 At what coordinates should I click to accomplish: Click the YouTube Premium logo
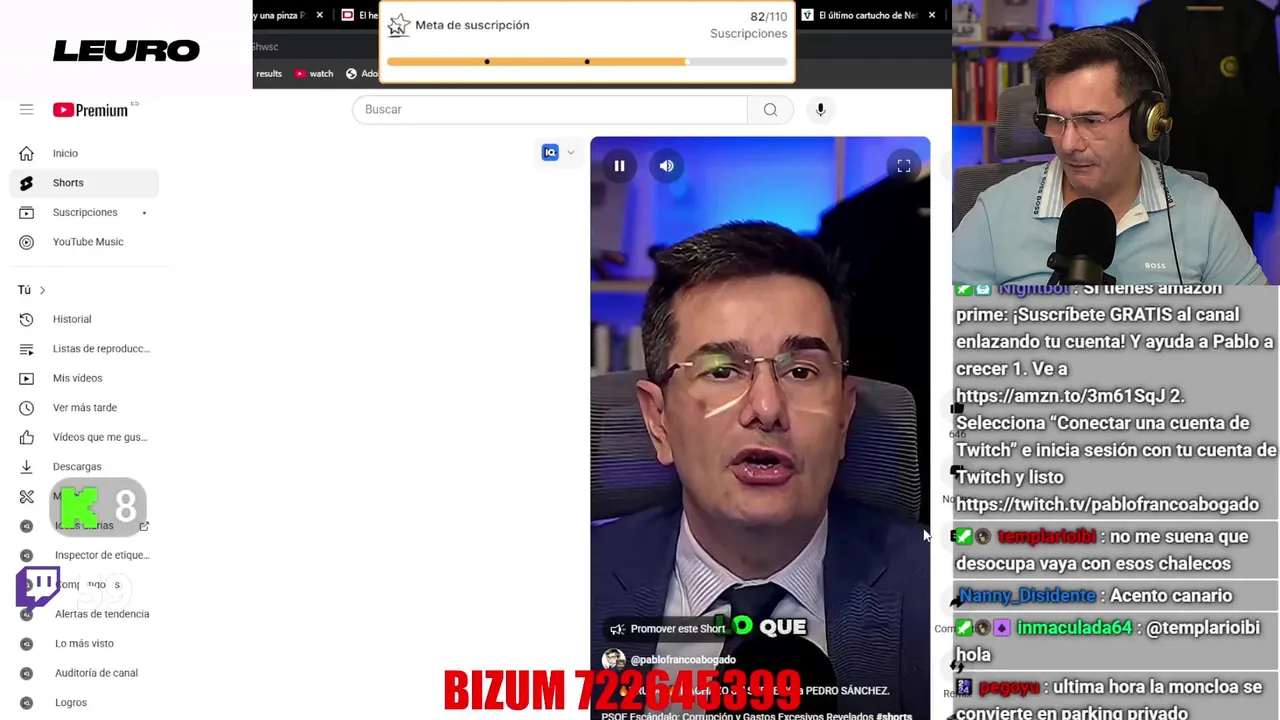(91, 110)
